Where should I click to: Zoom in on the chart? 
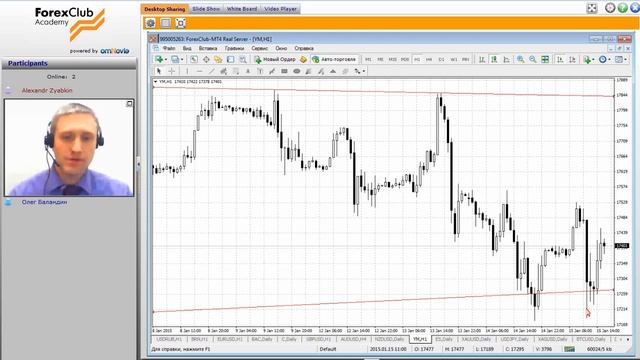pos(520,60)
